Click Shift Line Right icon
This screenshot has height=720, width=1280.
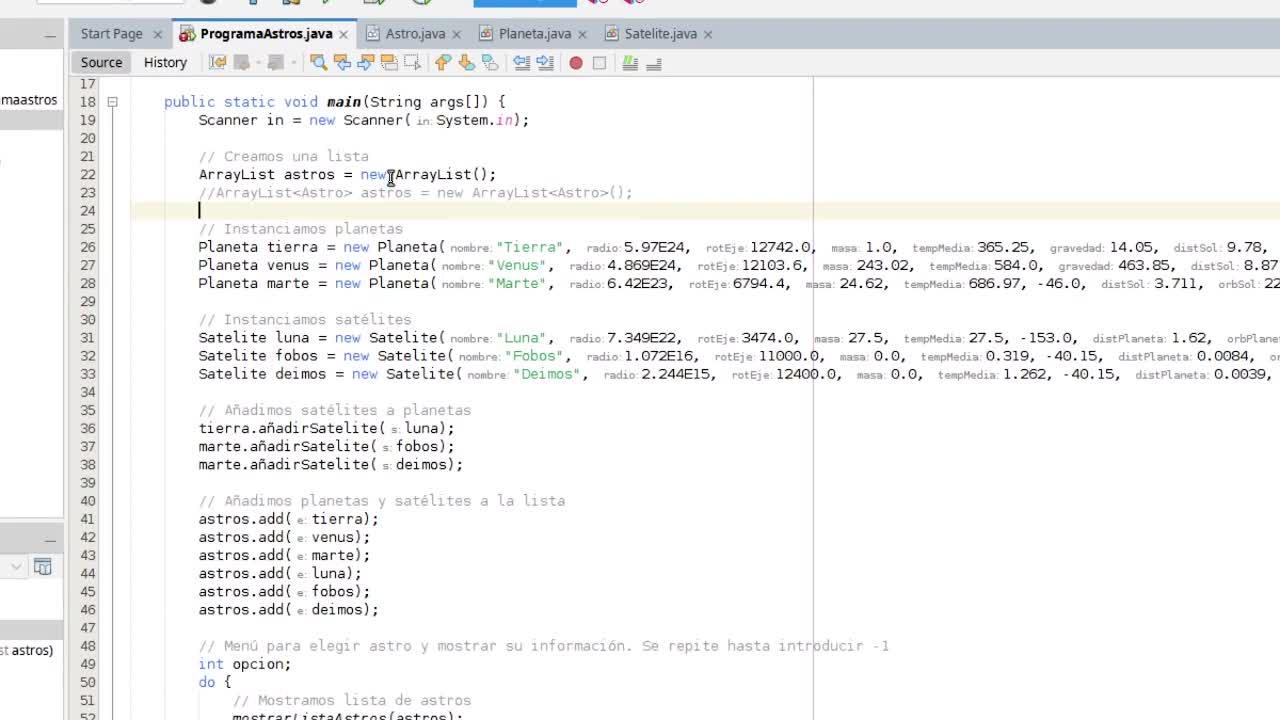[545, 63]
